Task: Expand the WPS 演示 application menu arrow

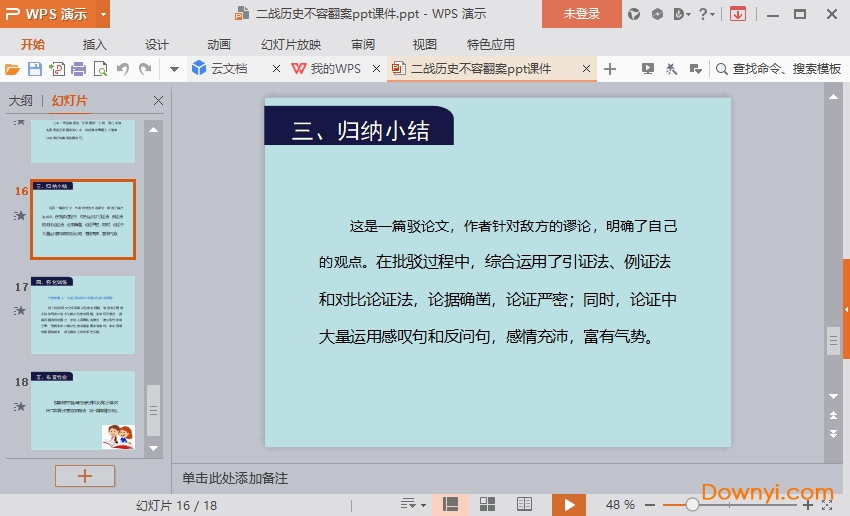Action: click(103, 14)
